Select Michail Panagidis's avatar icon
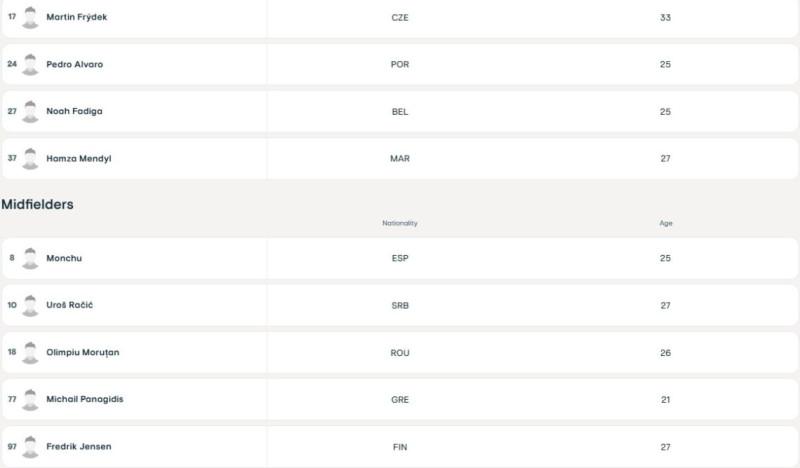The width and height of the screenshot is (800, 468). 30,400
